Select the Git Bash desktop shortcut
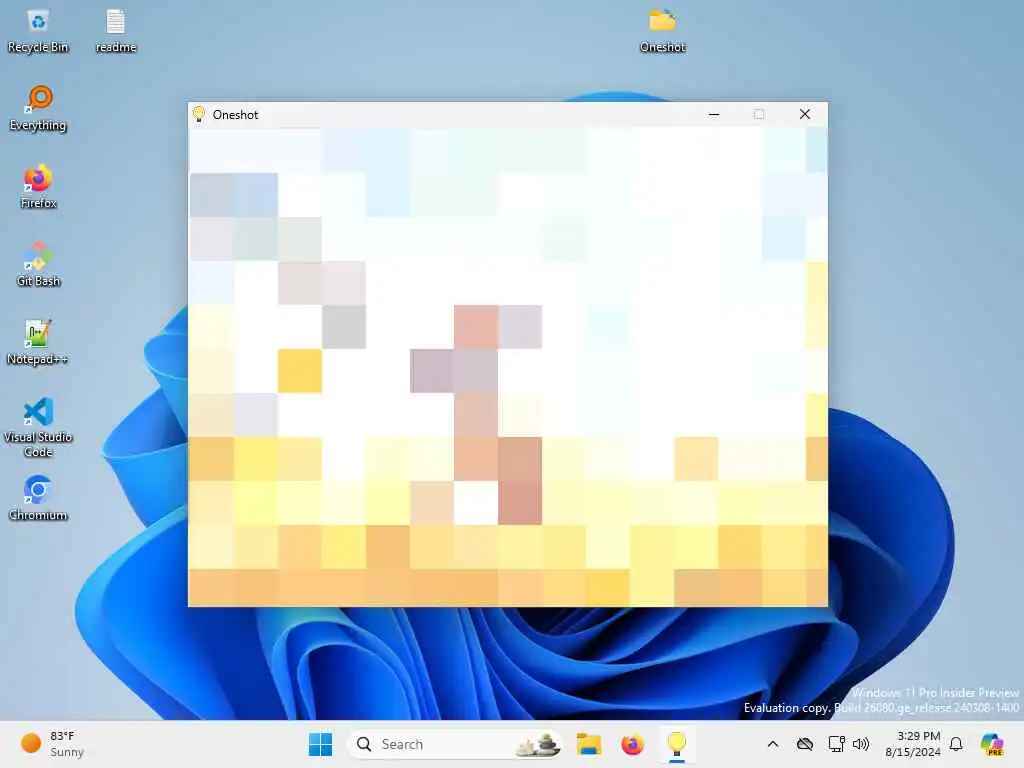 (x=38, y=264)
